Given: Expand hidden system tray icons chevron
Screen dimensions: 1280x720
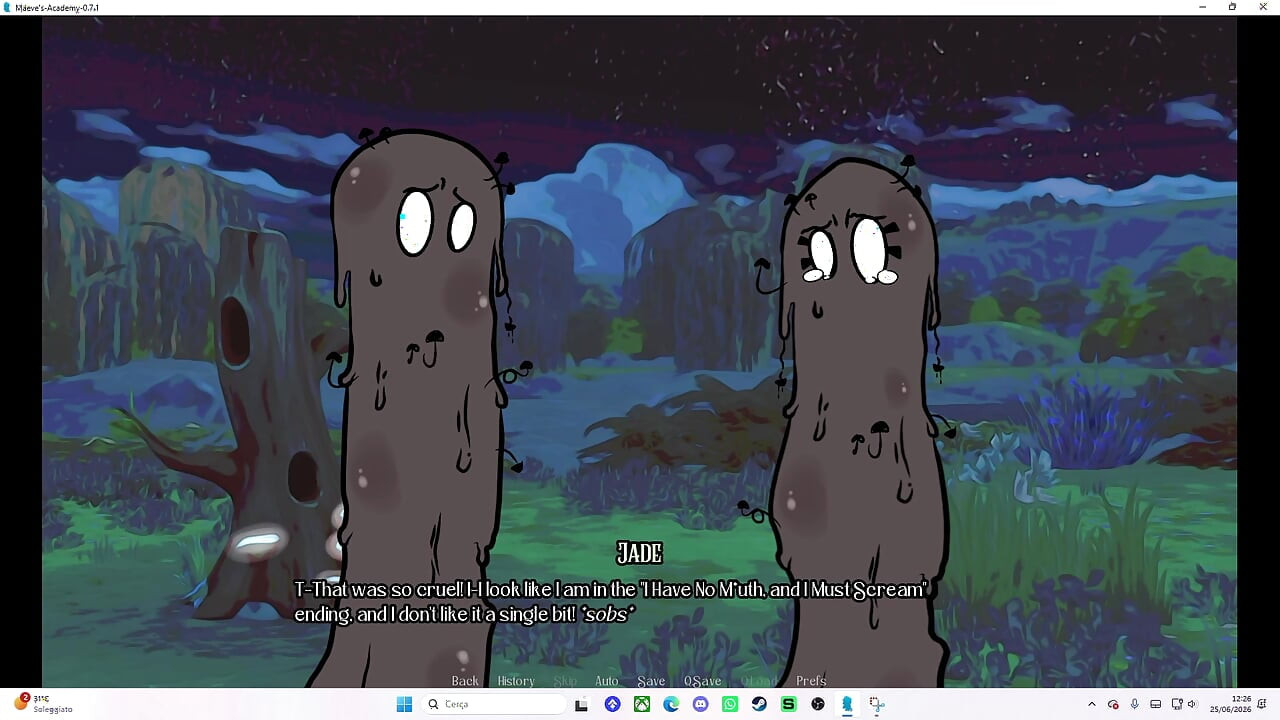Looking at the screenshot, I should 1092,704.
